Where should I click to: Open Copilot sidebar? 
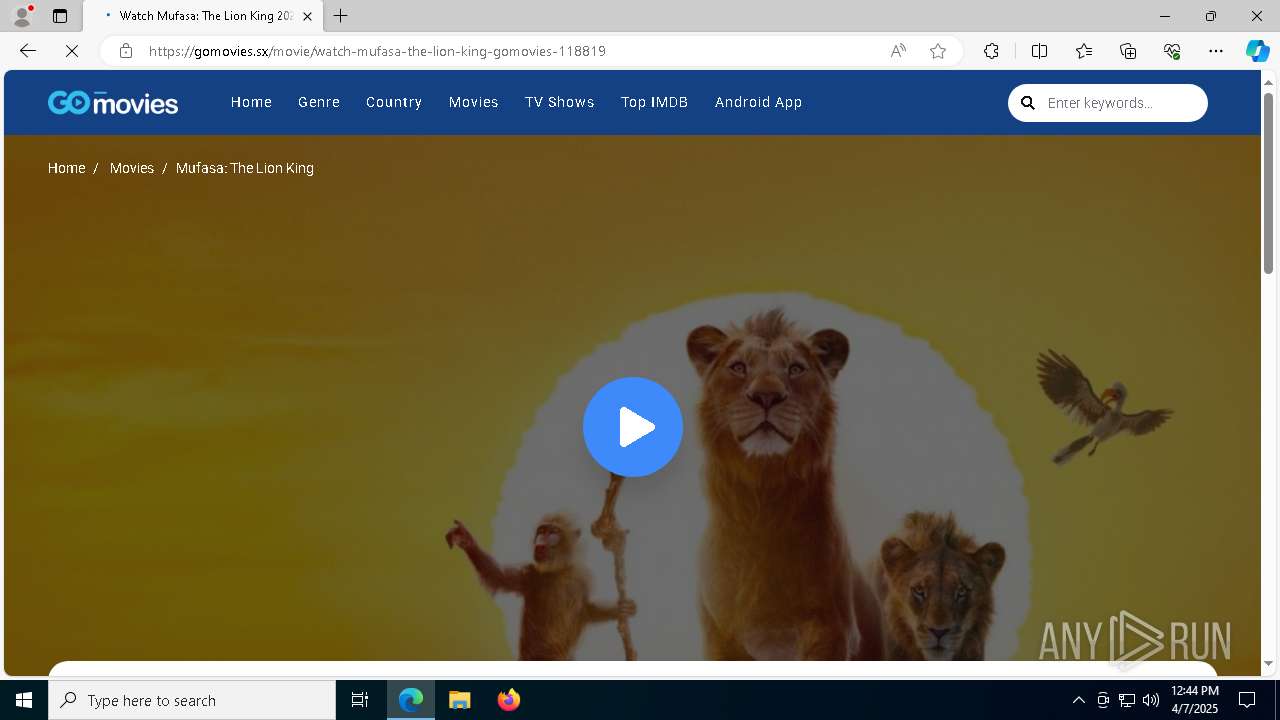[x=1257, y=51]
